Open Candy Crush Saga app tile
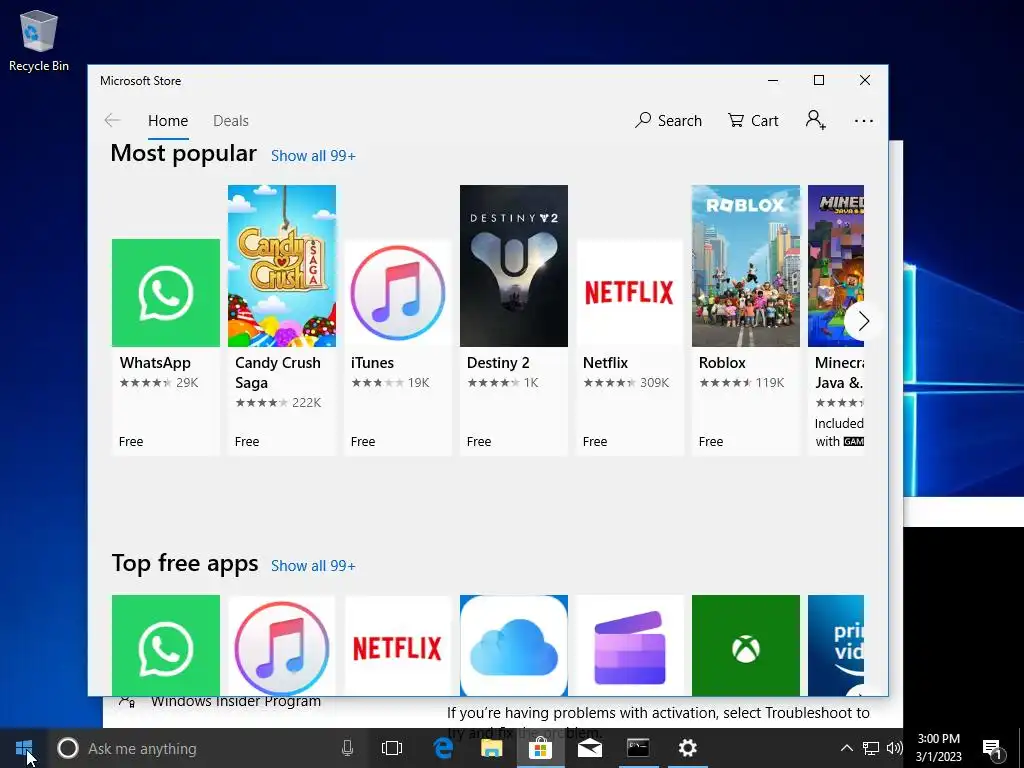This screenshot has width=1024, height=768. 281,320
